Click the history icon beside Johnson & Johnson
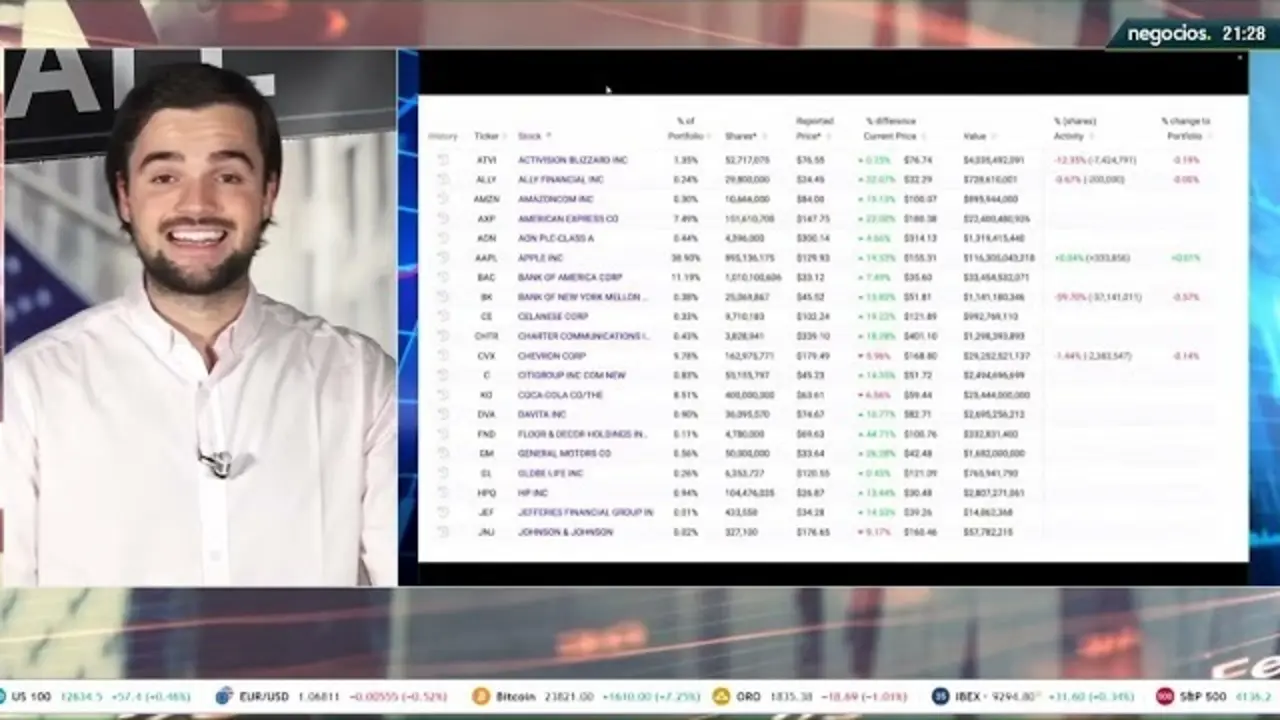Viewport: 1280px width, 720px height. [x=443, y=532]
